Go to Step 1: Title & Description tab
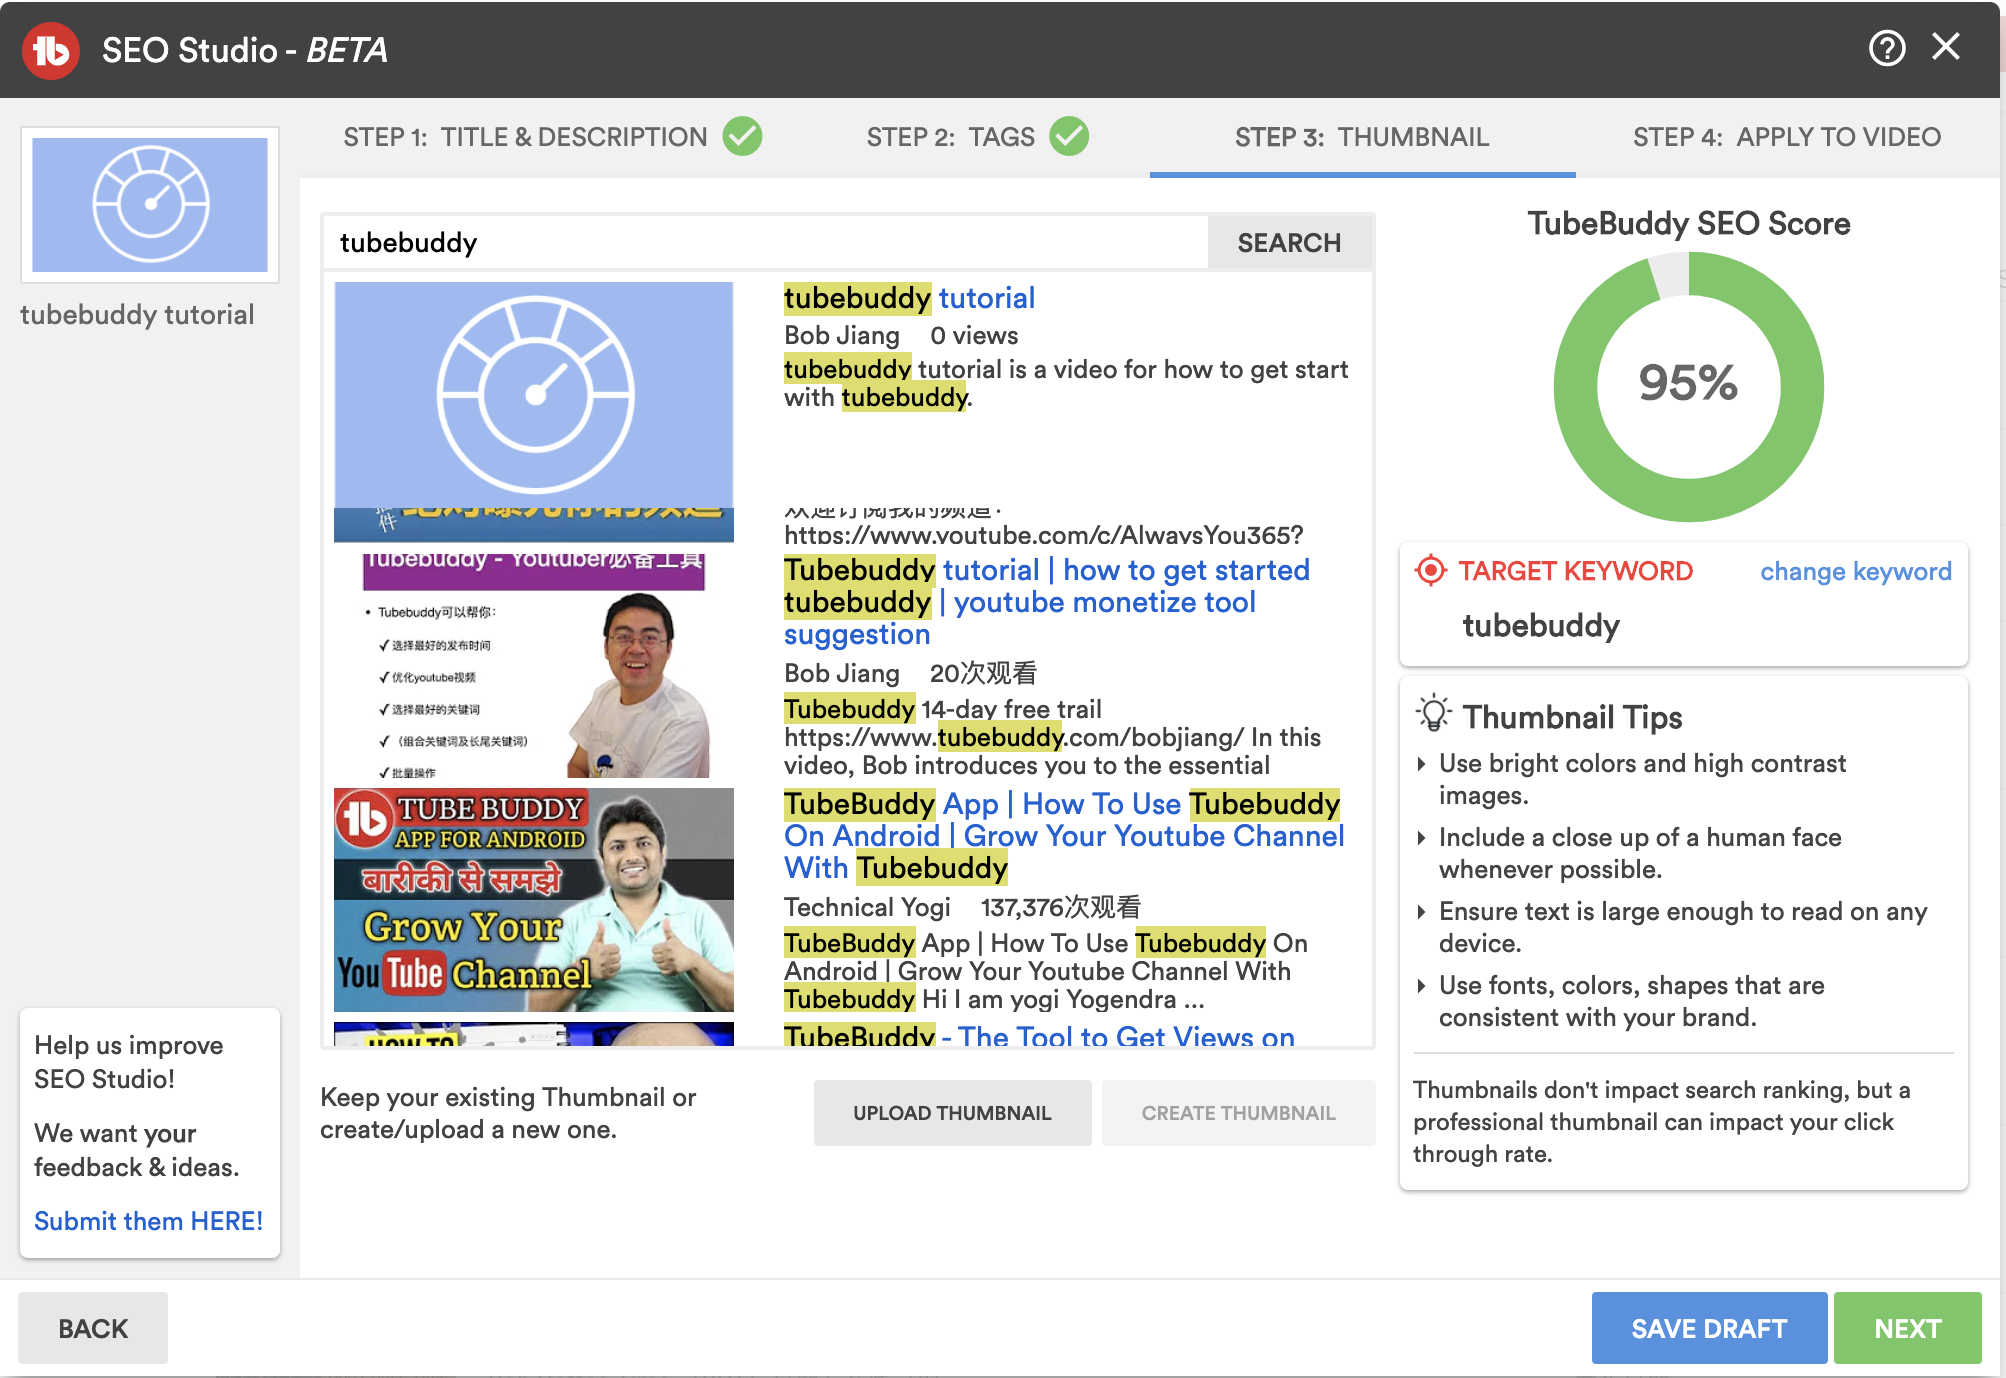Viewport: 2006px width, 1378px height. coord(525,137)
